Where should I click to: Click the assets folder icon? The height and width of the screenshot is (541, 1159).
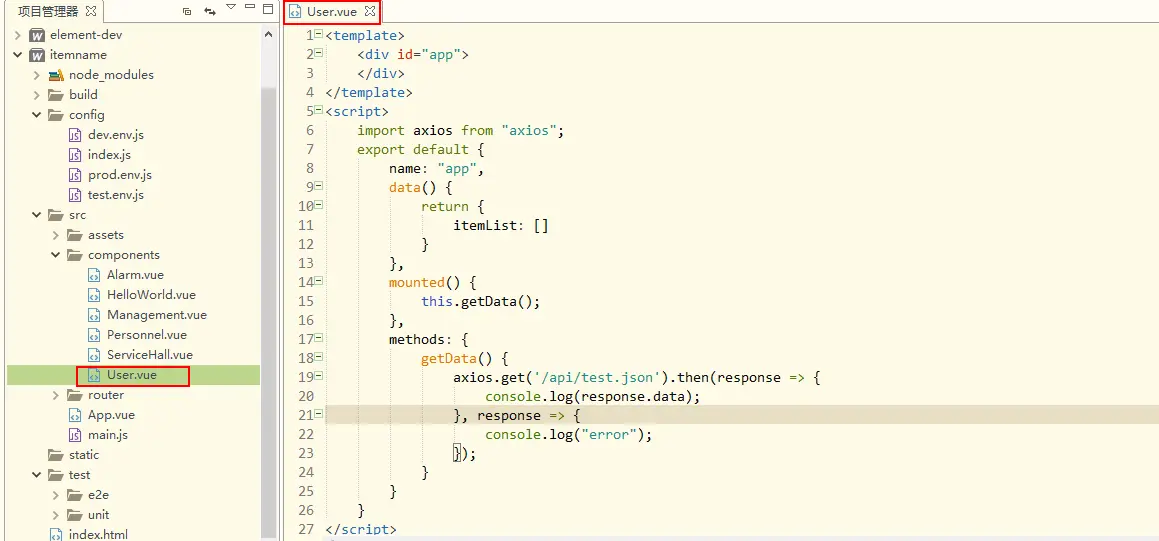pyautogui.click(x=75, y=235)
